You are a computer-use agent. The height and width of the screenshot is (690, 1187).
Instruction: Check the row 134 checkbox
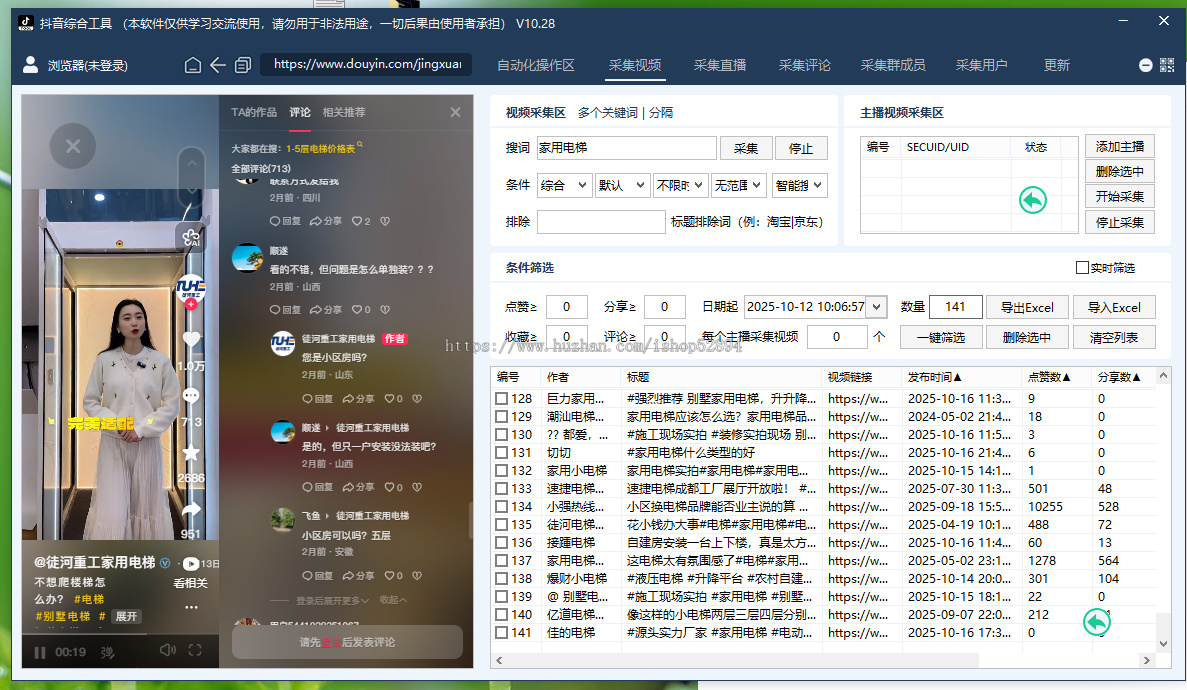point(501,507)
